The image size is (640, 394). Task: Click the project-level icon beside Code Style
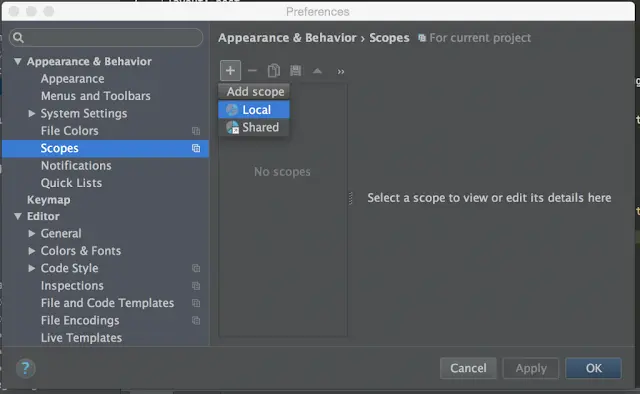196,268
